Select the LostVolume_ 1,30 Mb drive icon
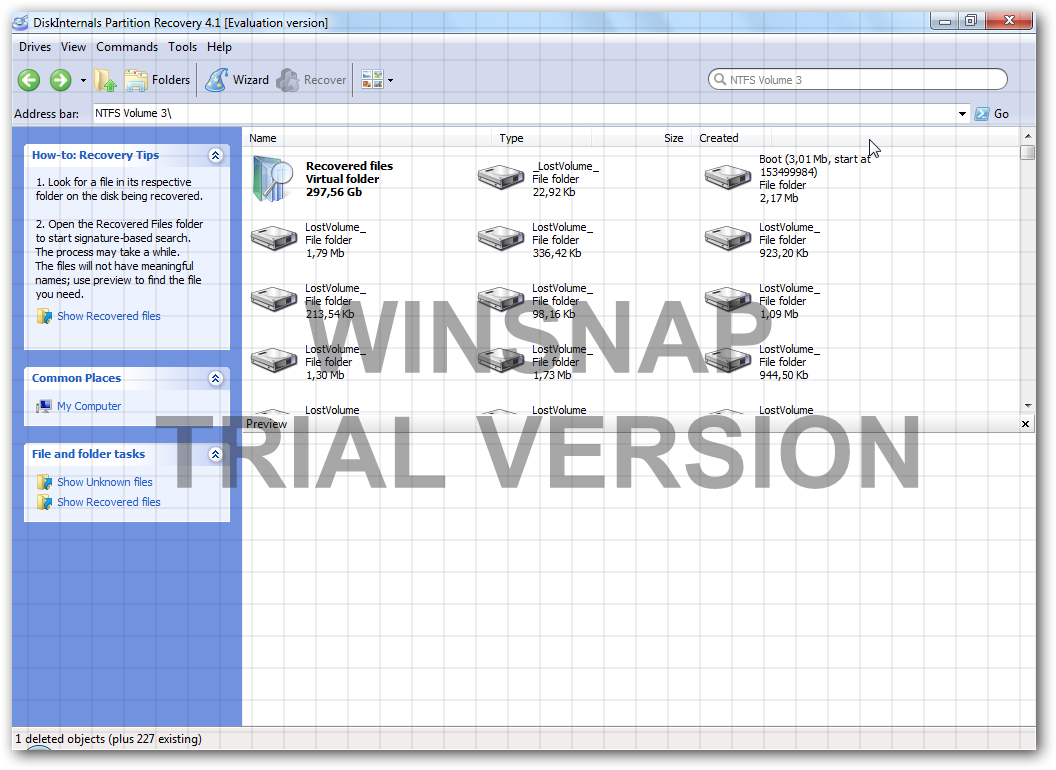Screen dimensions: 1056x770 tap(273, 360)
